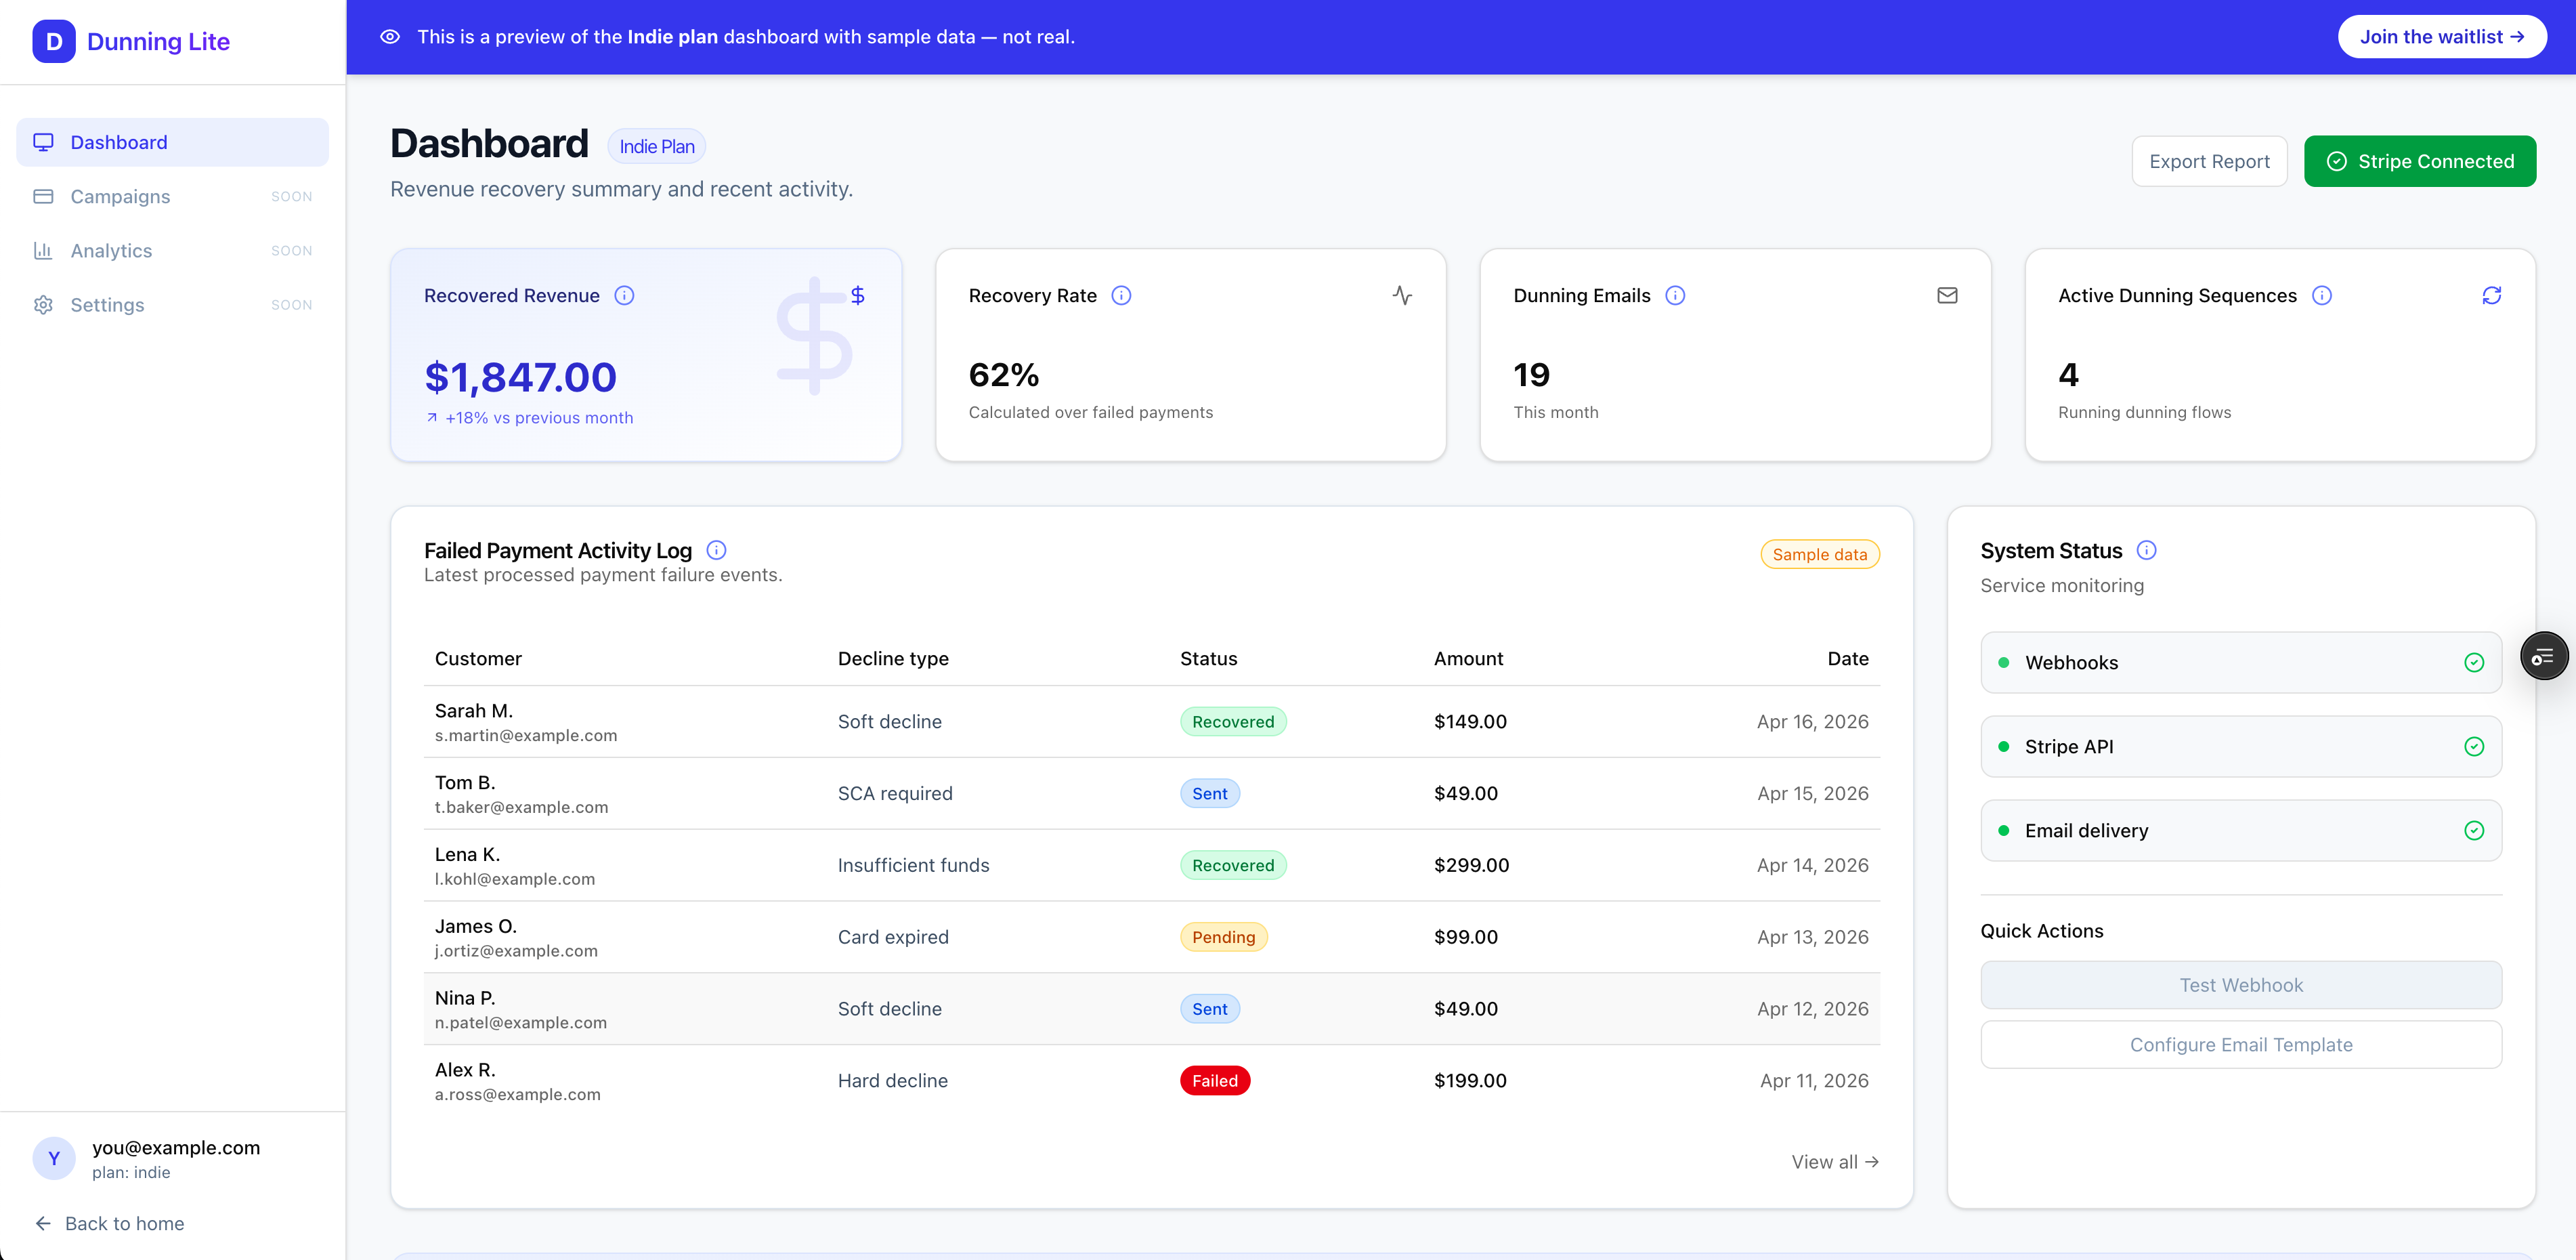The image size is (2576, 1260).
Task: Click info icon for Active Dunning Sequences
Action: (x=2322, y=295)
